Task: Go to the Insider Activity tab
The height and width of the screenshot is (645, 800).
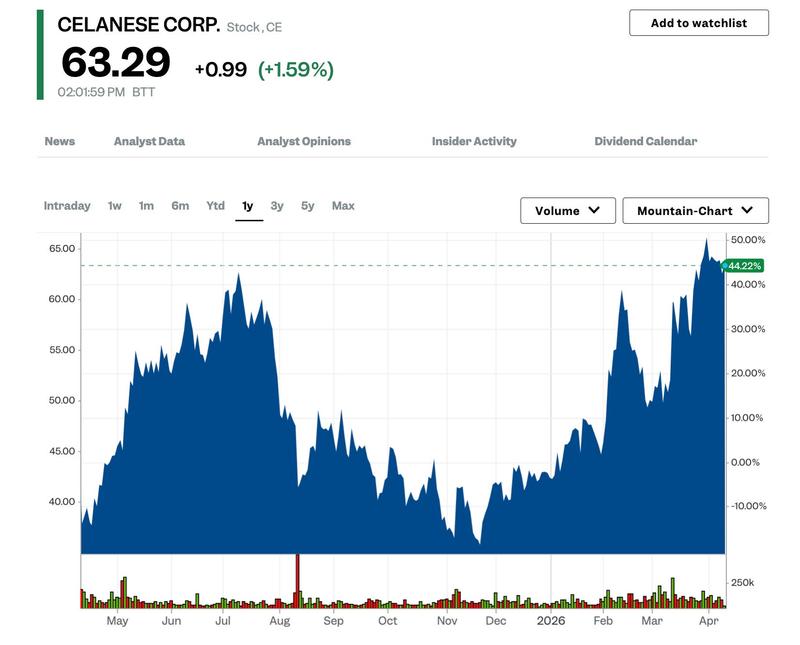Action: coord(474,141)
